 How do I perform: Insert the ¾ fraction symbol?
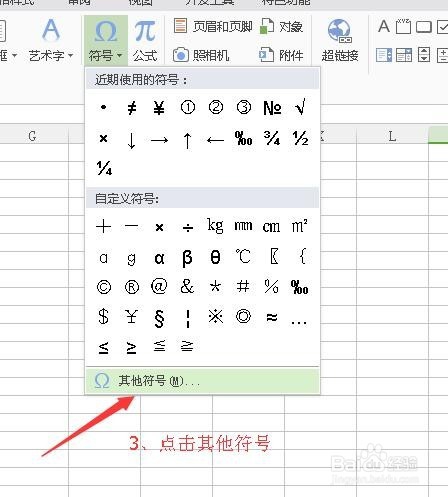point(272,138)
